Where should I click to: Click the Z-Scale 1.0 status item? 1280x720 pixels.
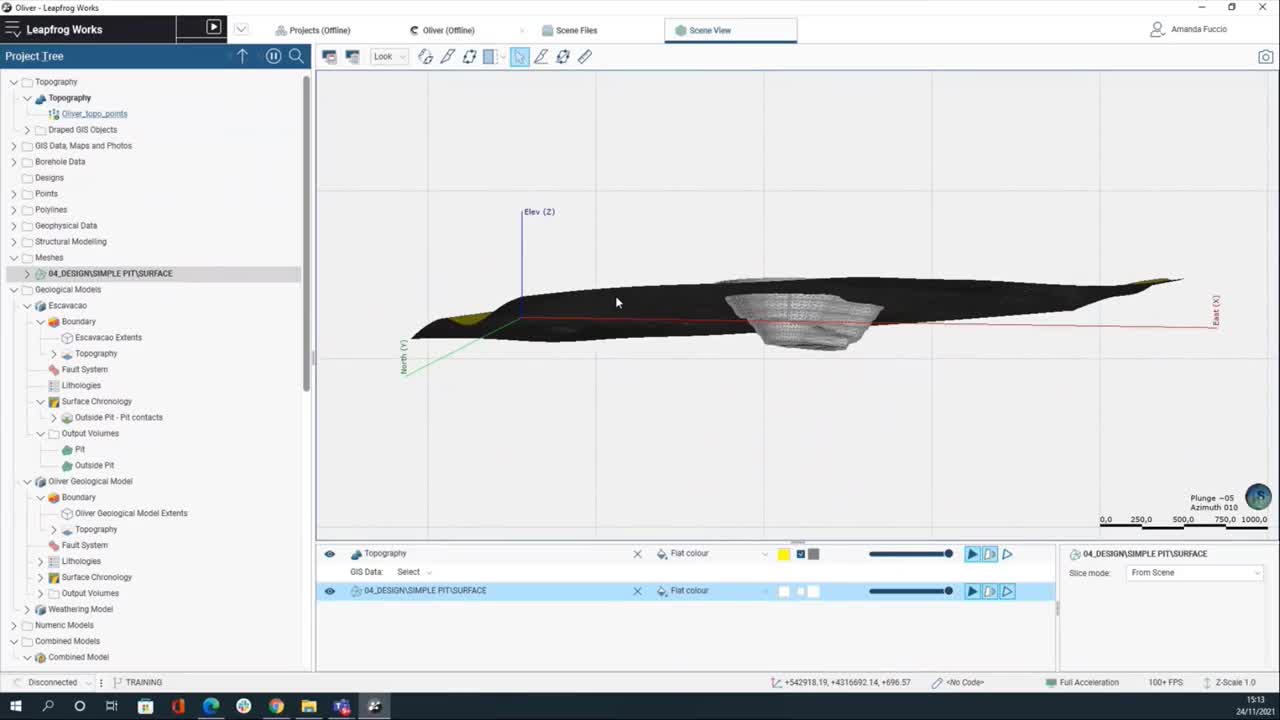1229,682
